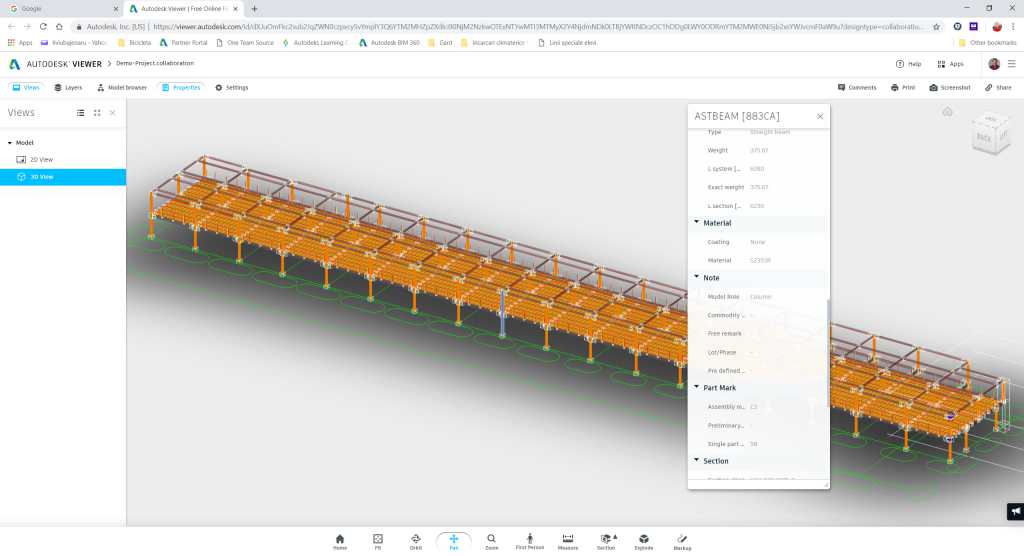Open the Autodesk BIM 360 bookmark

(x=389, y=42)
